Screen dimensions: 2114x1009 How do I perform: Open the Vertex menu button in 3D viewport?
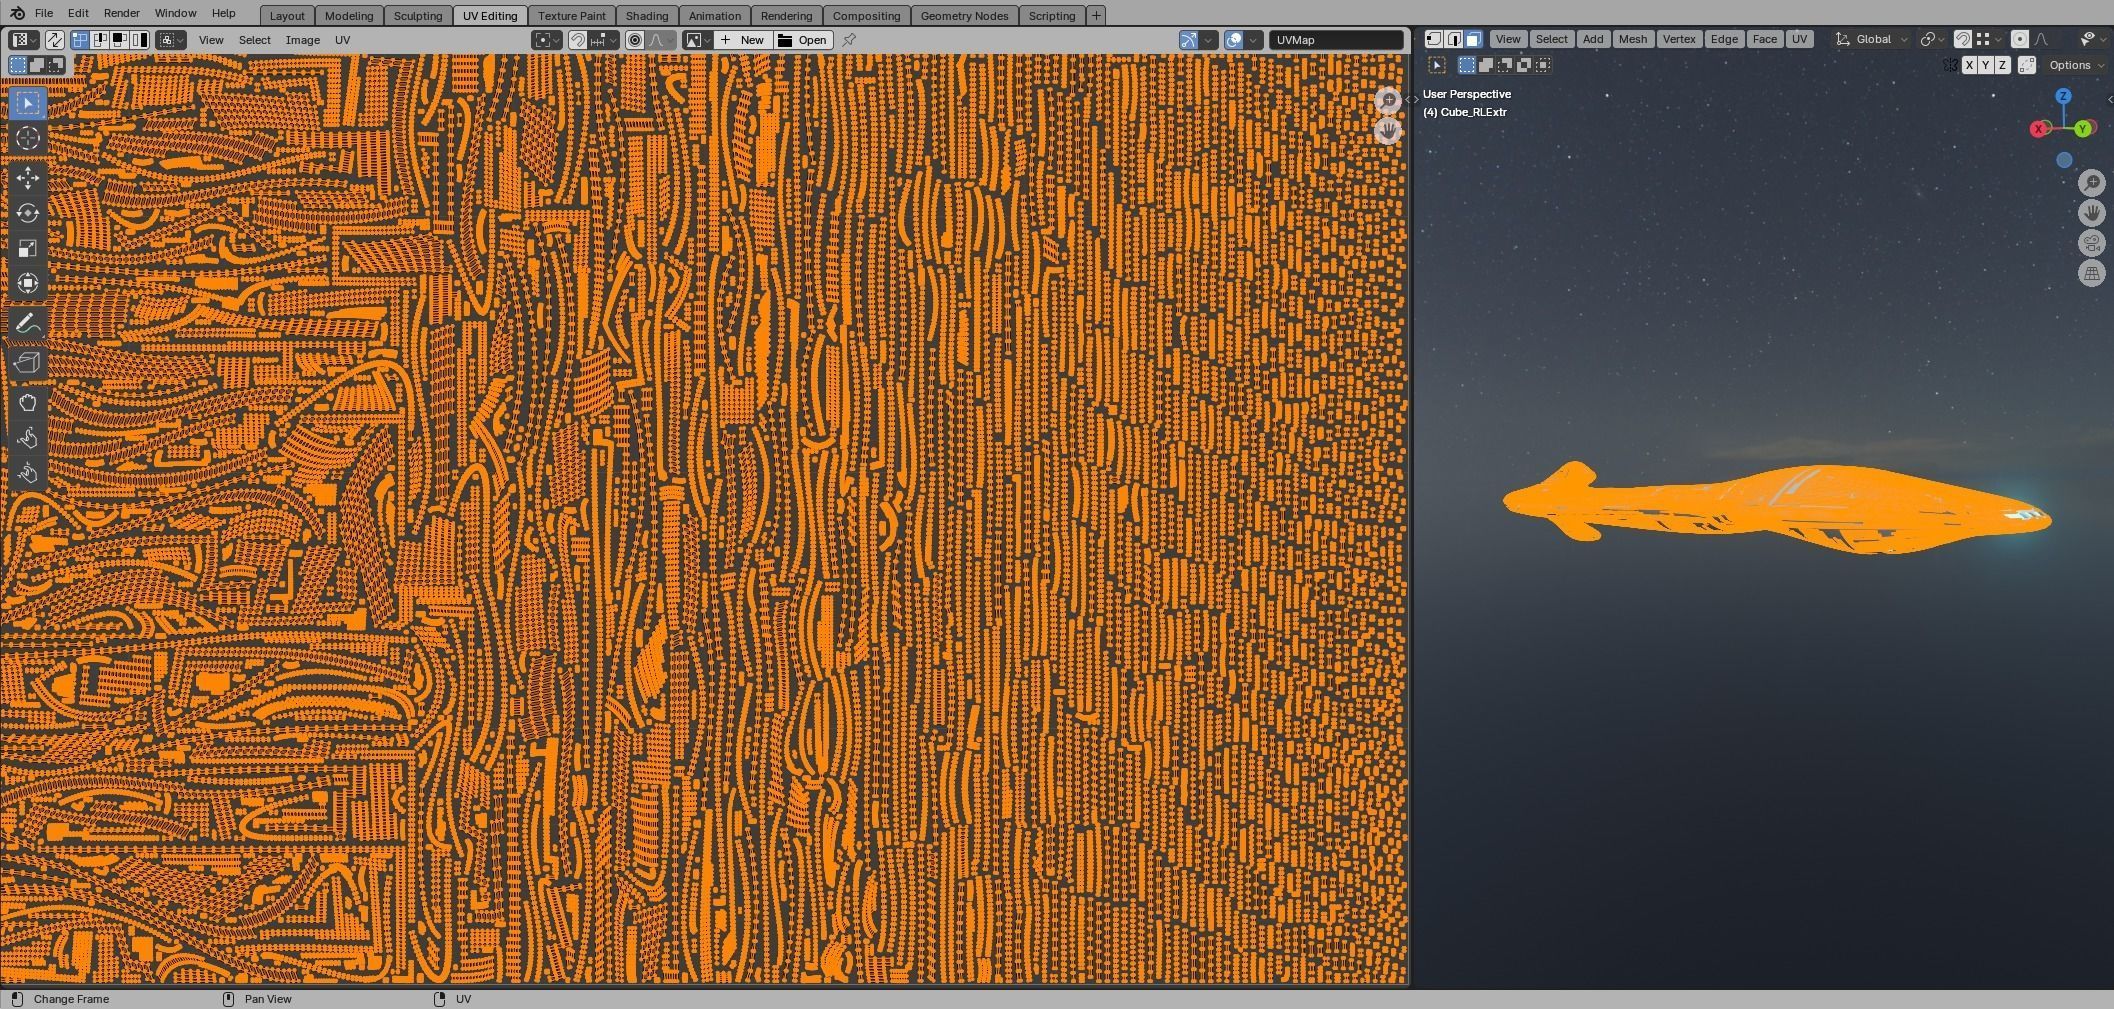(1679, 39)
